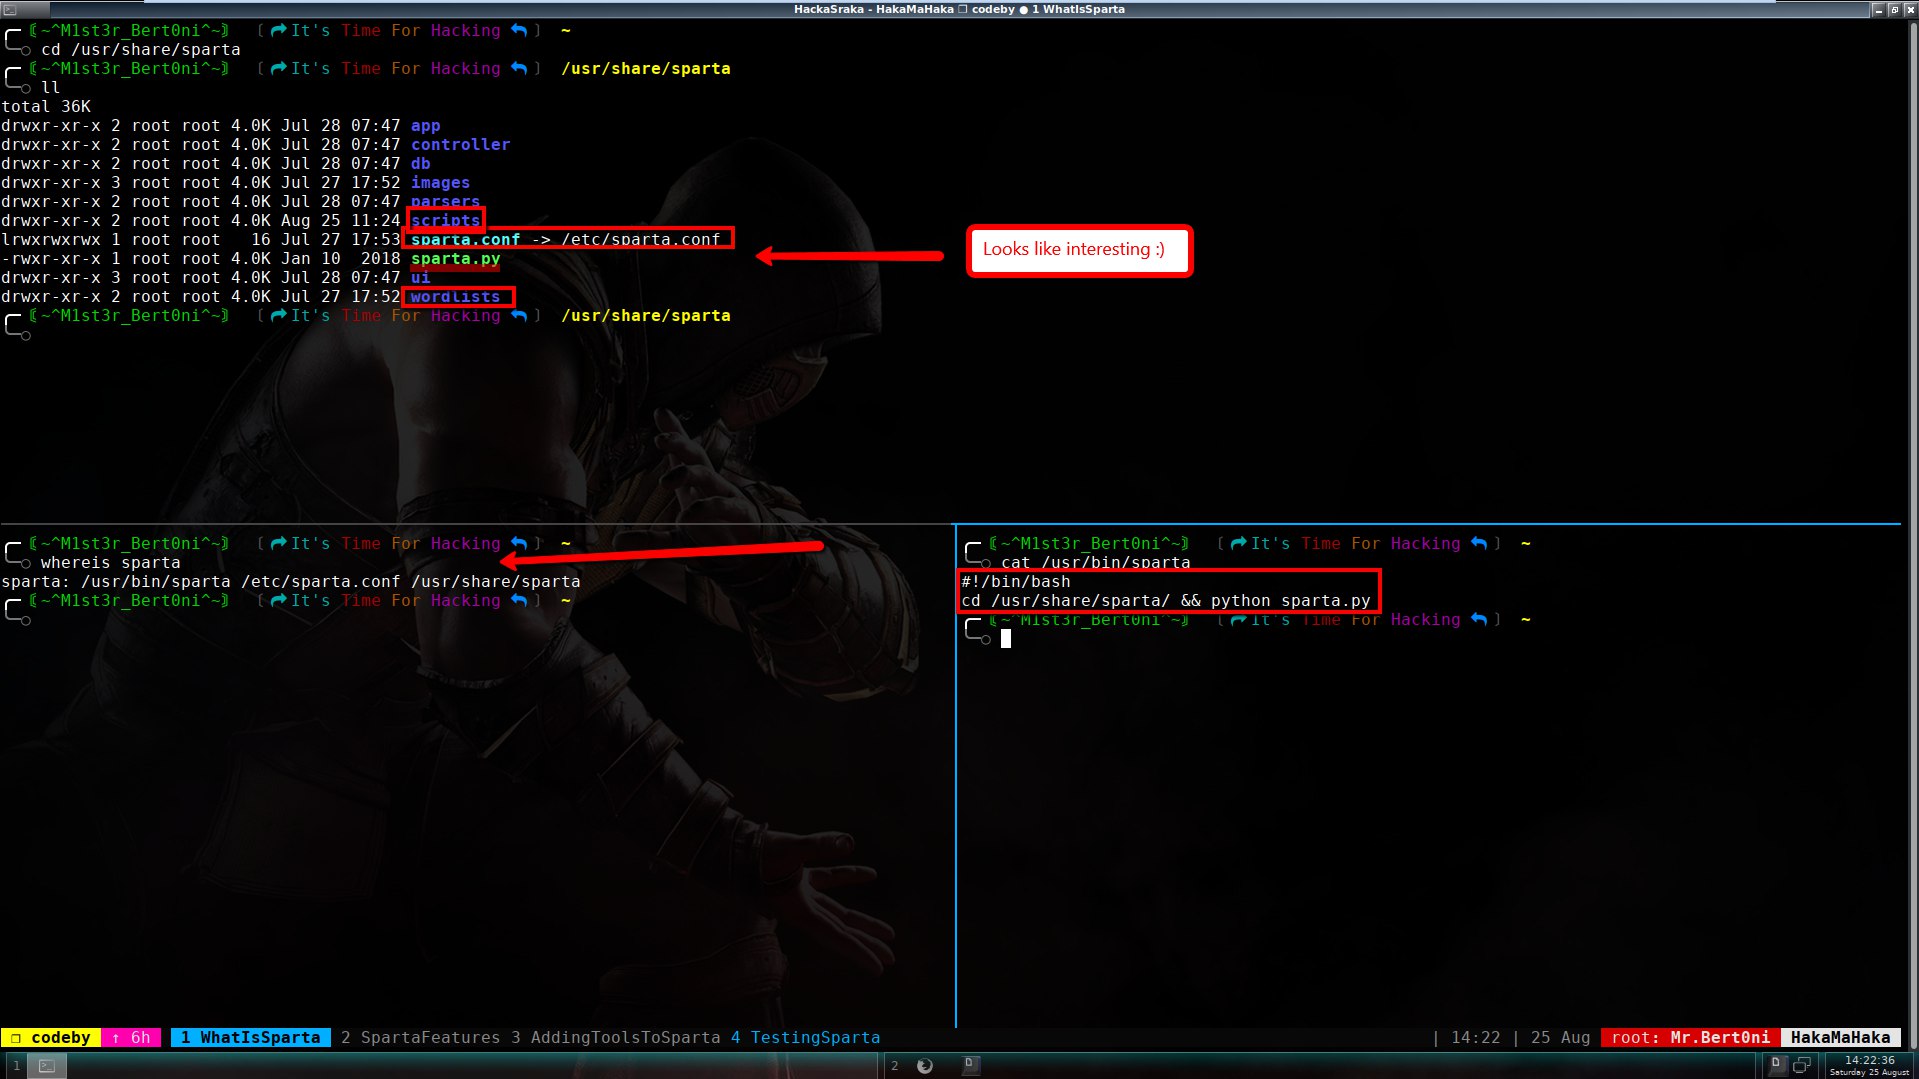
Task: Click the terminal icon in the taskbar
Action: 46,1066
